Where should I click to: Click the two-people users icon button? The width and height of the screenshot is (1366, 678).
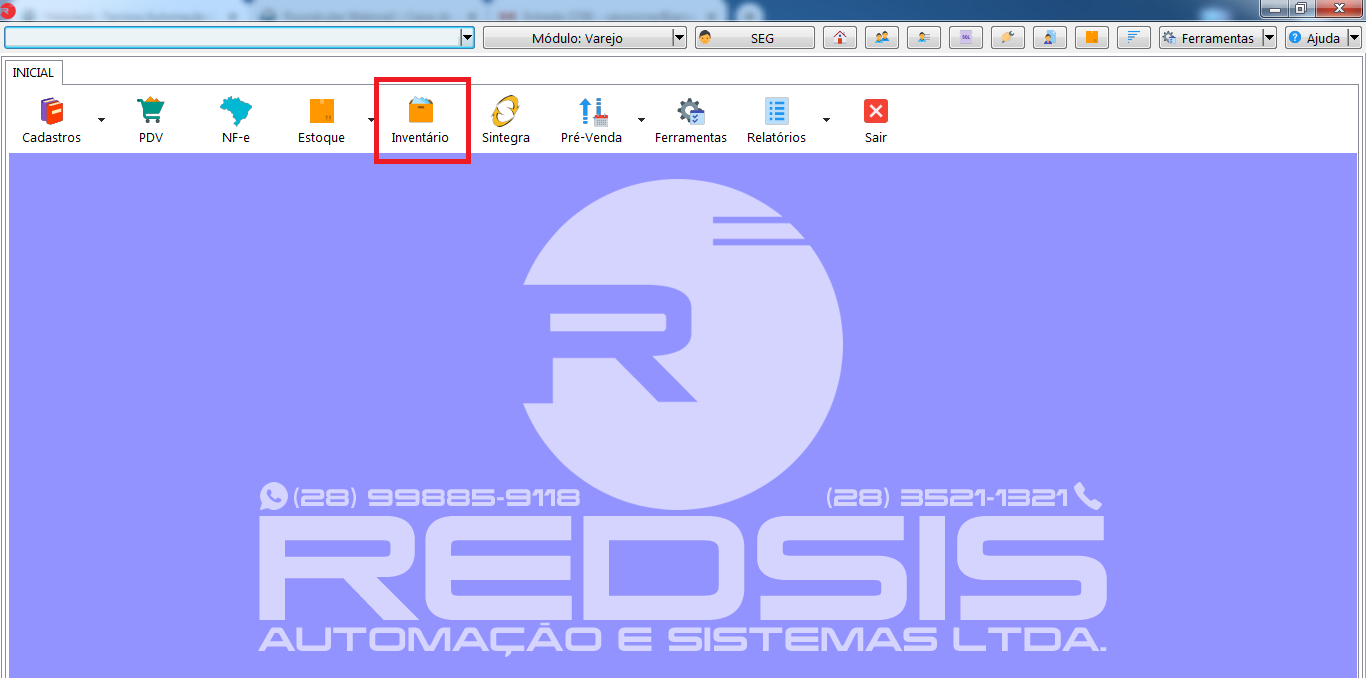pos(882,38)
